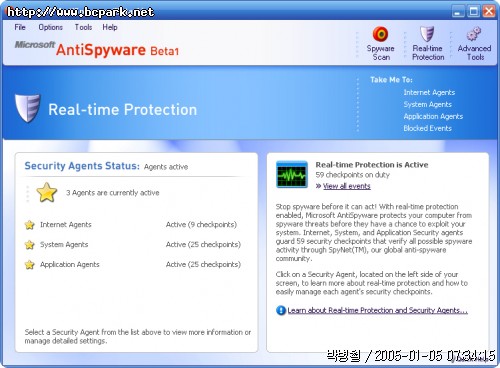Click 'Active (25 checkpoints)' for System Agents
Viewport: 500px width, 368px height.
pyautogui.click(x=203, y=245)
